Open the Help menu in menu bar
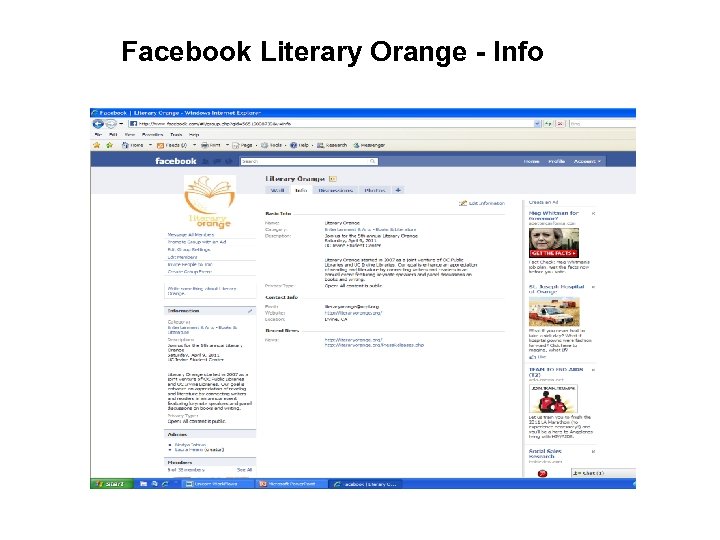720x540 pixels. click(194, 135)
